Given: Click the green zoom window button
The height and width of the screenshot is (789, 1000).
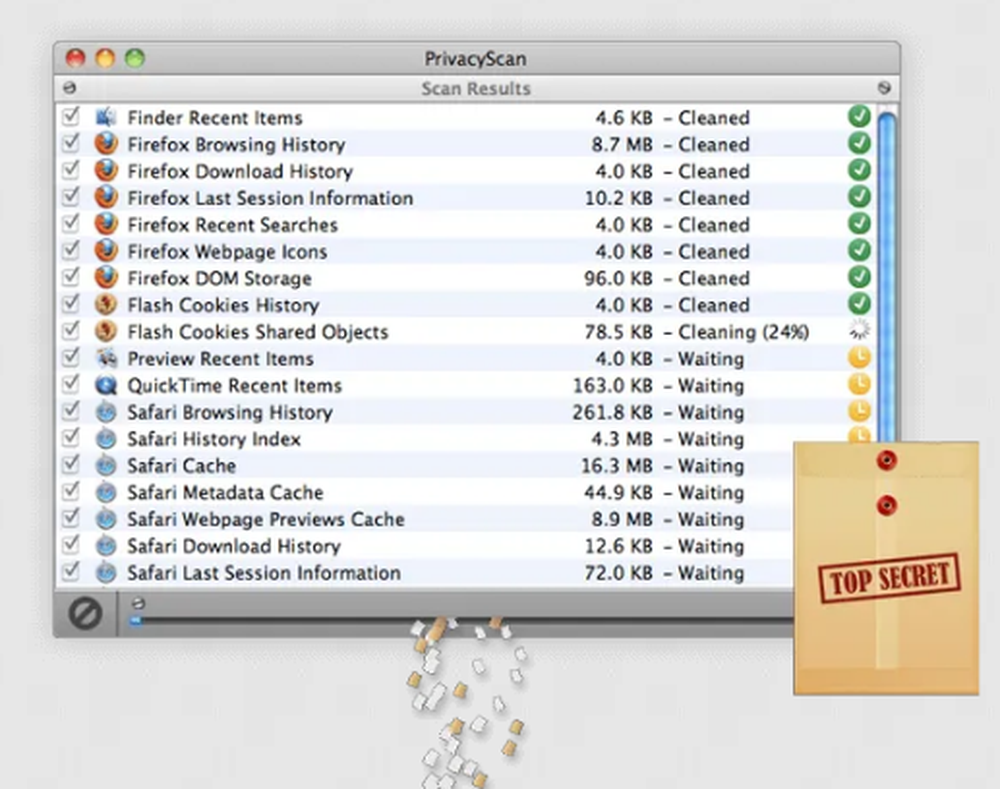Looking at the screenshot, I should (x=135, y=58).
